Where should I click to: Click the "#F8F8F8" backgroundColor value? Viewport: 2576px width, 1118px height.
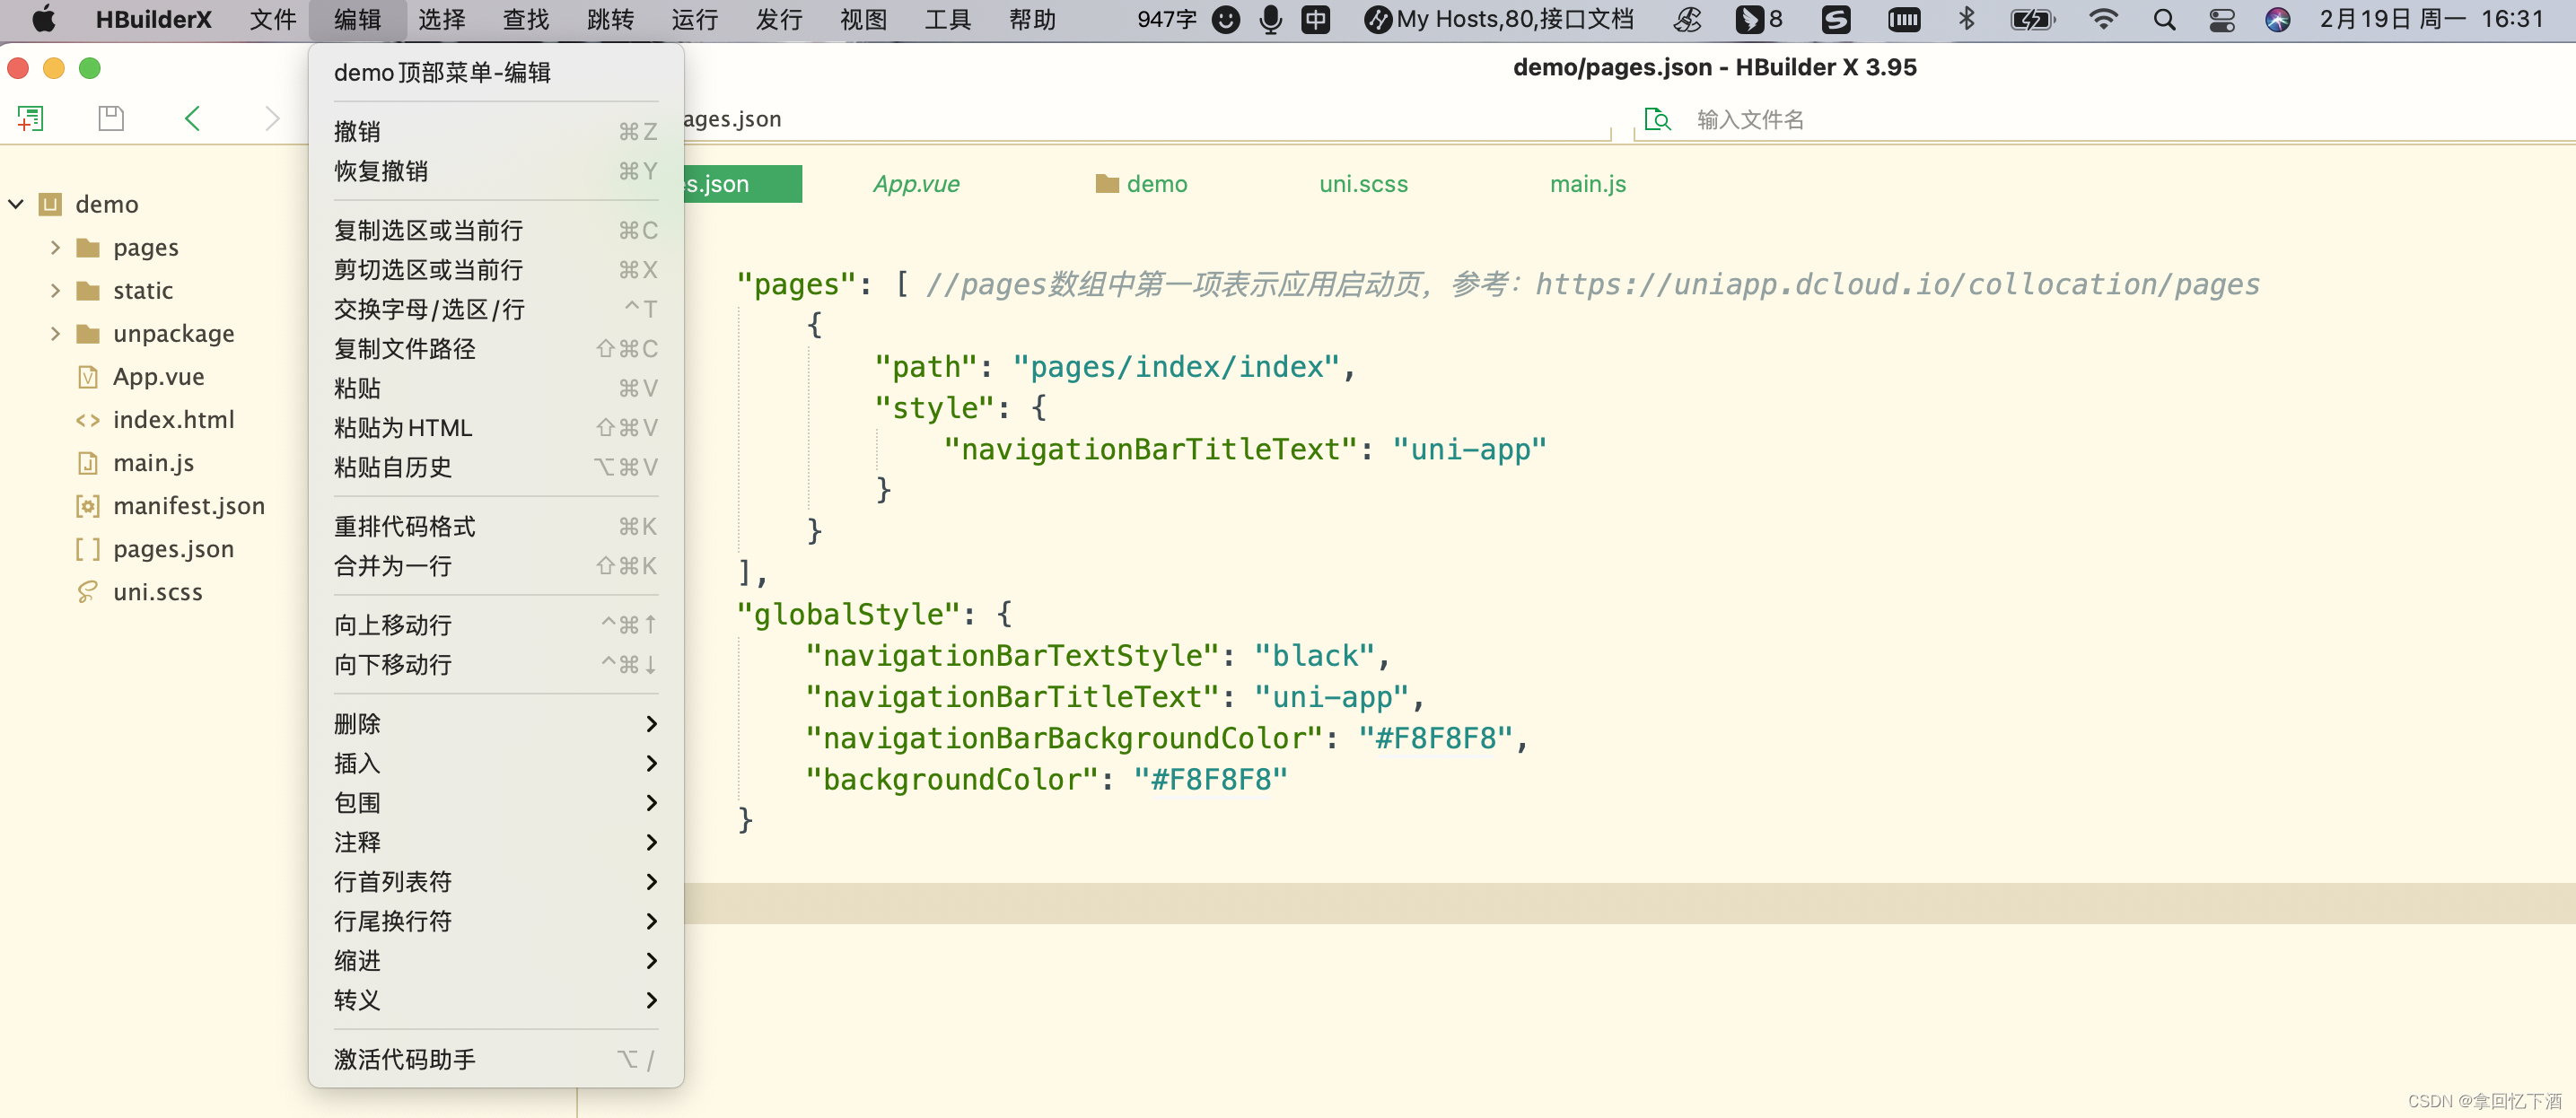[1211, 779]
